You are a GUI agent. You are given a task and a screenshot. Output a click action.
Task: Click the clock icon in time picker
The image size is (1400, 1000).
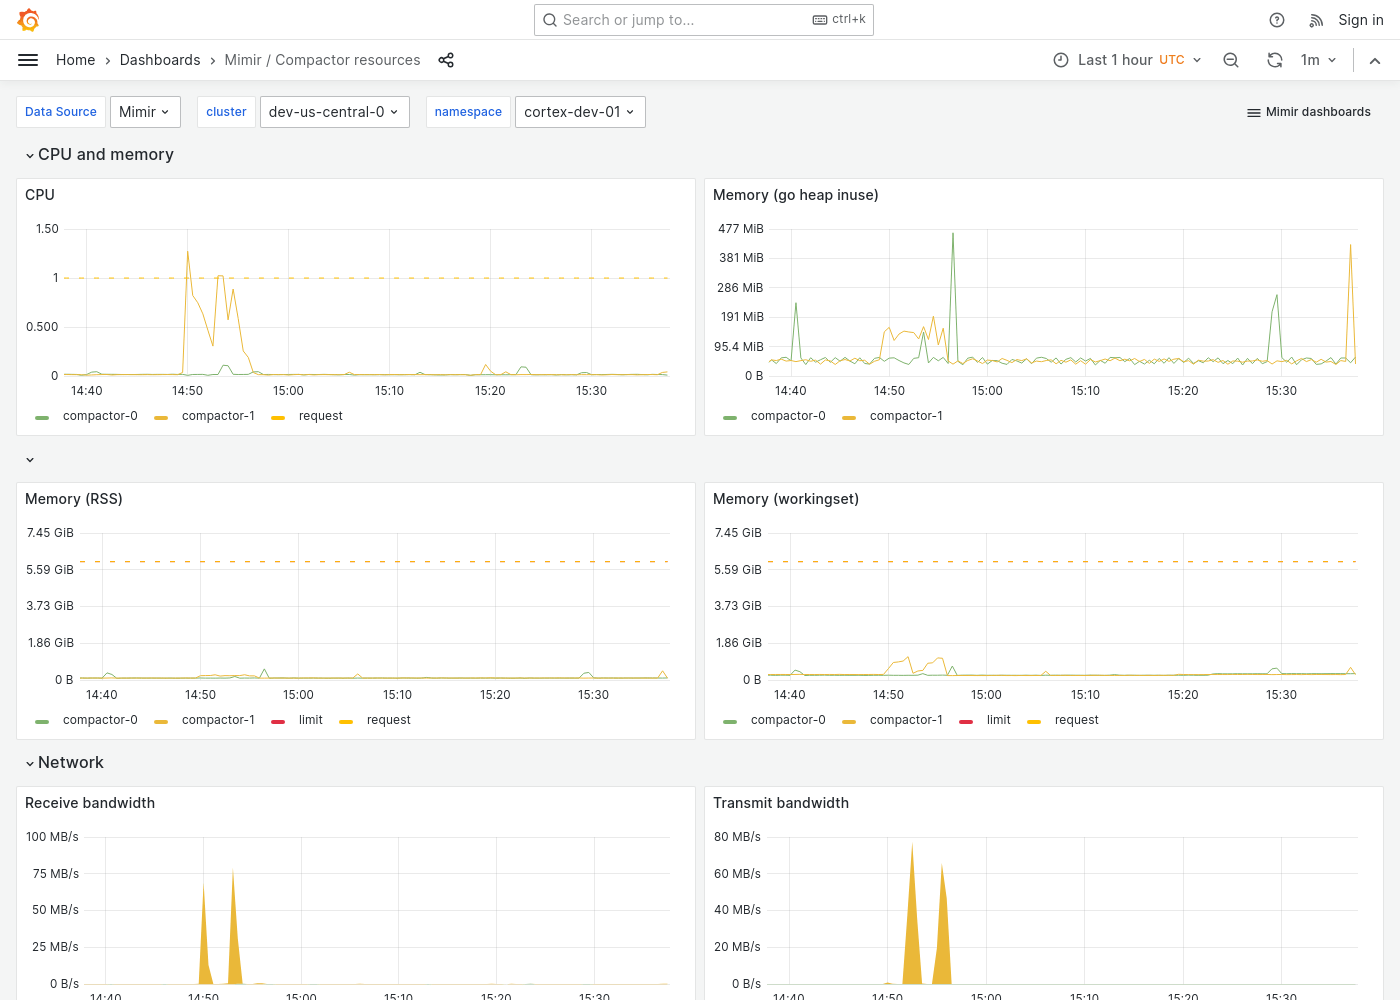click(x=1060, y=60)
